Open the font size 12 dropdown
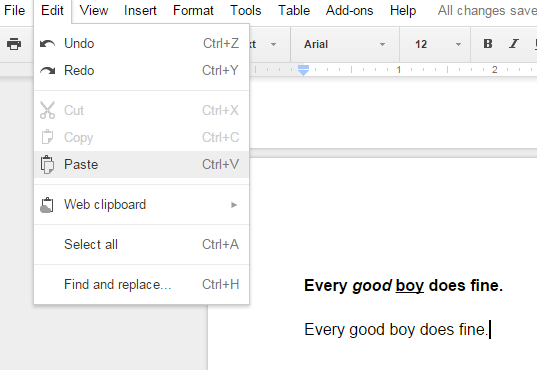 [x=435, y=44]
